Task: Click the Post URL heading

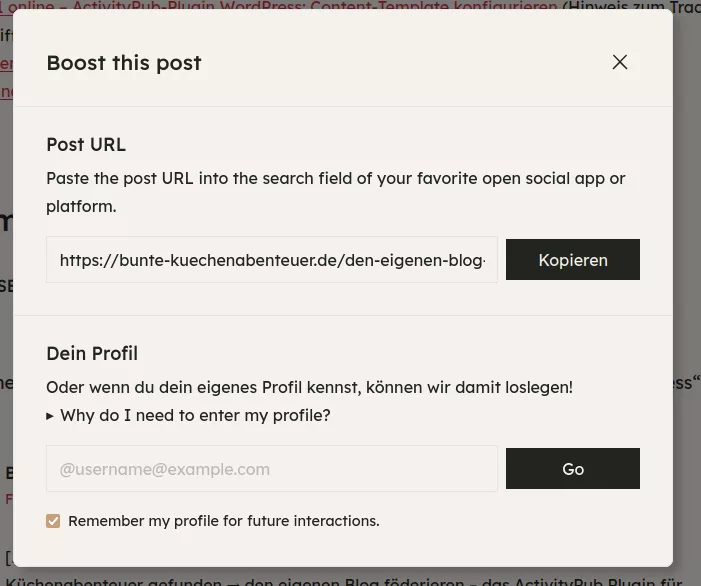Action: (x=86, y=144)
